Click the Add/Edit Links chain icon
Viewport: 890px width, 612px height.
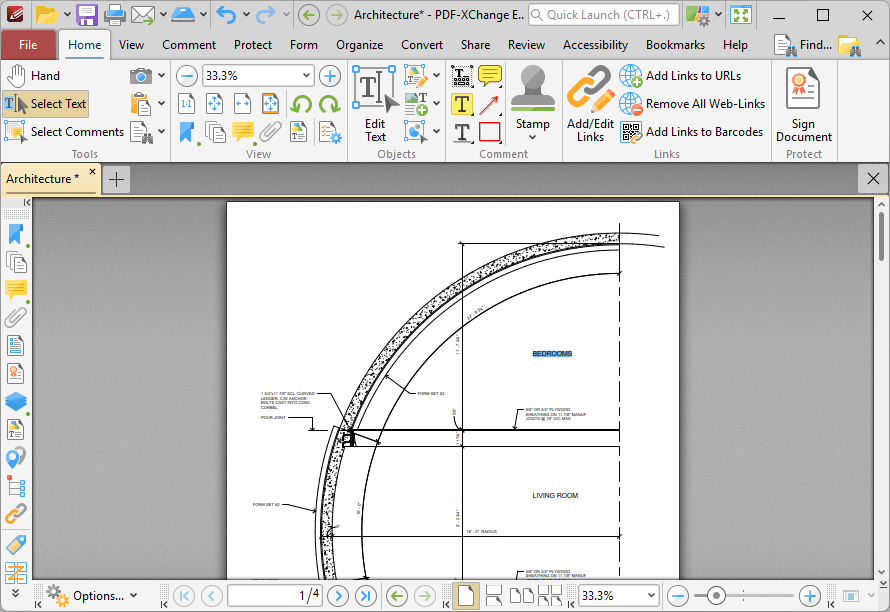click(x=590, y=104)
